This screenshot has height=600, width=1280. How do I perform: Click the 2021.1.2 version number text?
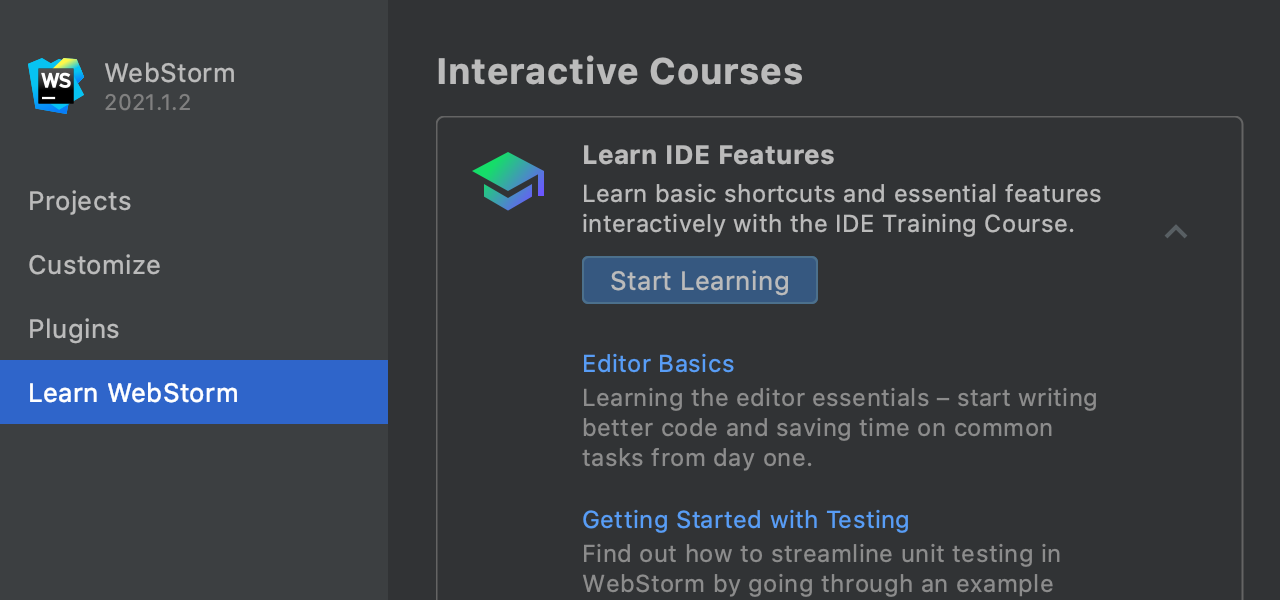tap(147, 103)
